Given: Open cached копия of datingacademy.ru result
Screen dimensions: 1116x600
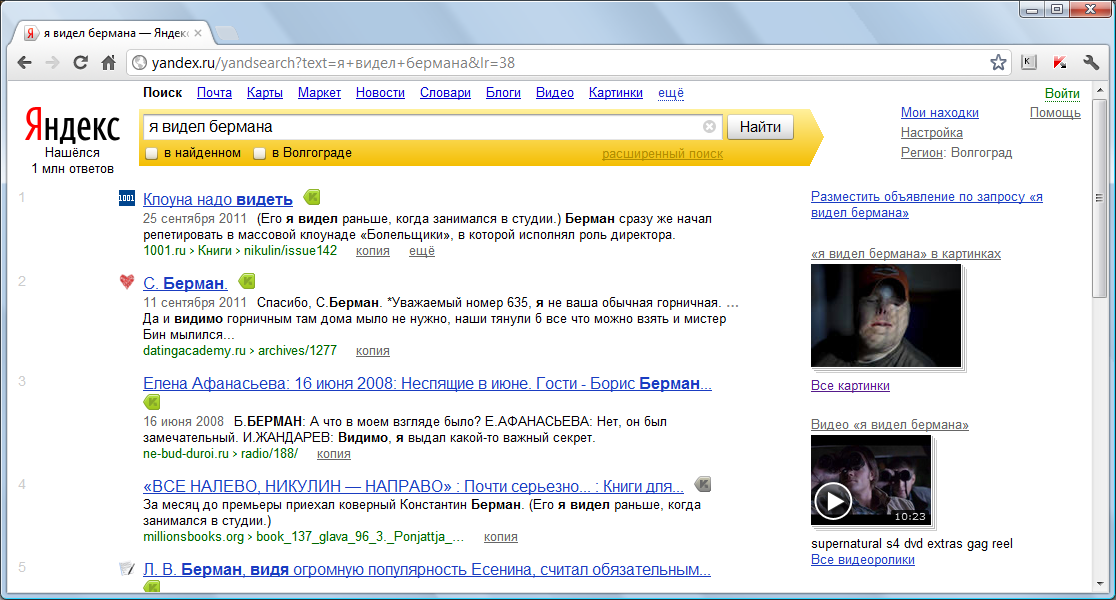Looking at the screenshot, I should pyautogui.click(x=373, y=351).
